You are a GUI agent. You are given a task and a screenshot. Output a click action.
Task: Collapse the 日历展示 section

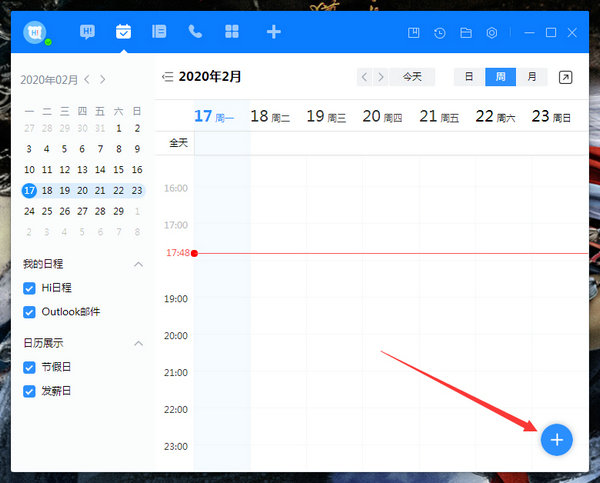[x=138, y=343]
